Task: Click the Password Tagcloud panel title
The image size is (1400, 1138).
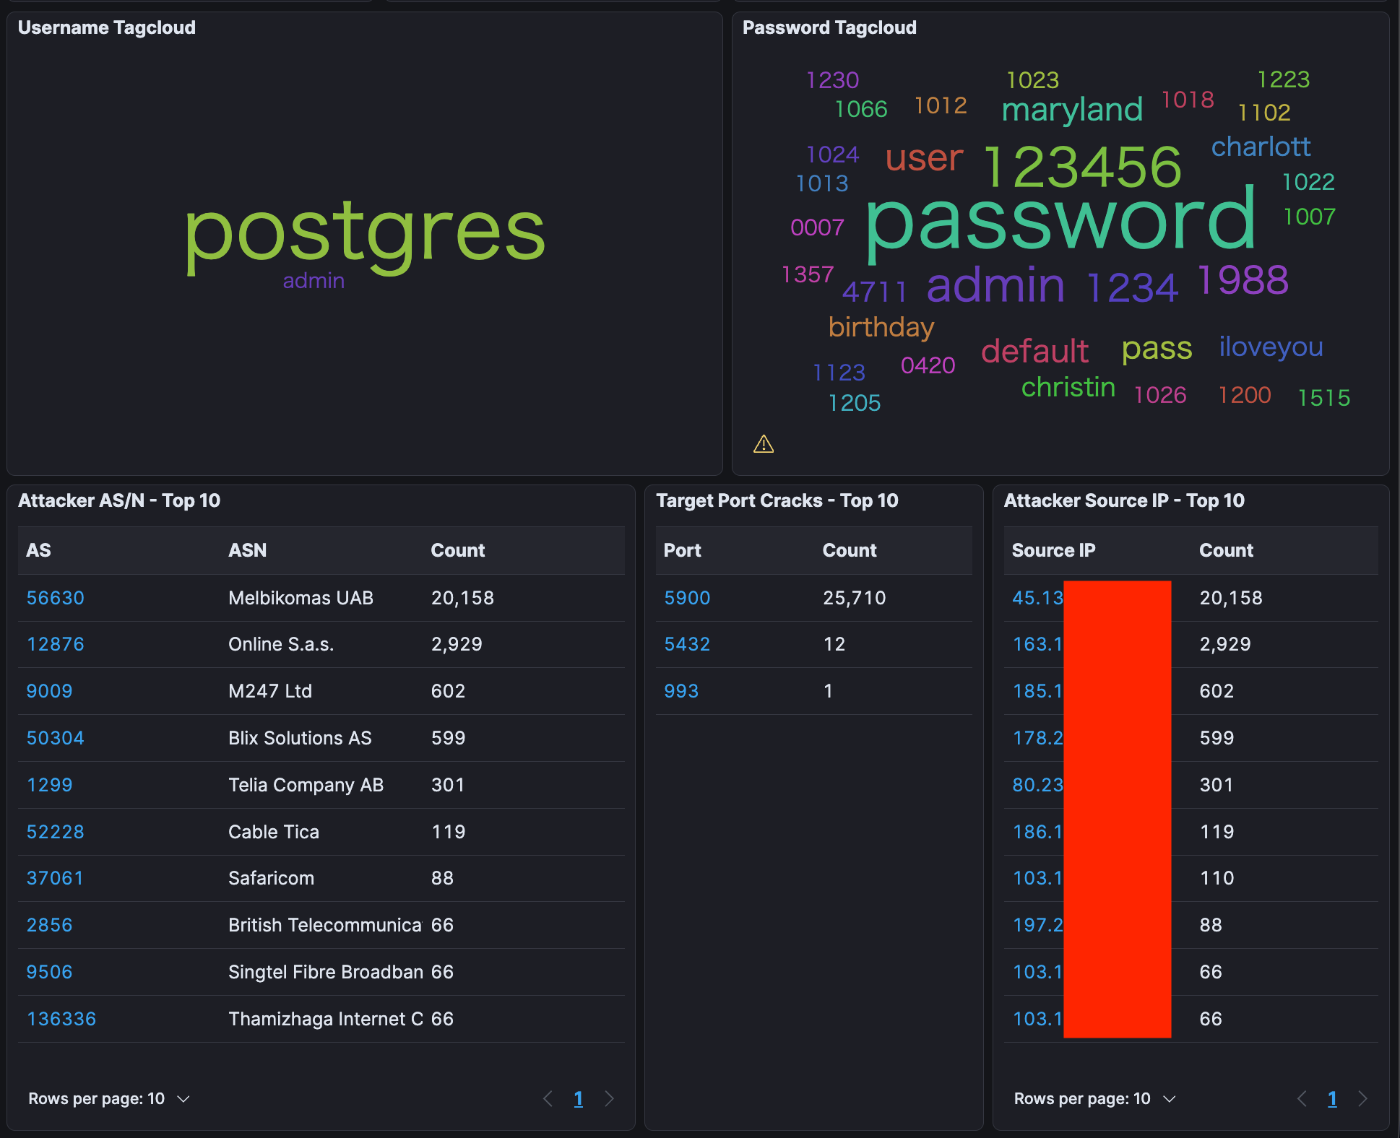Action: point(829,28)
